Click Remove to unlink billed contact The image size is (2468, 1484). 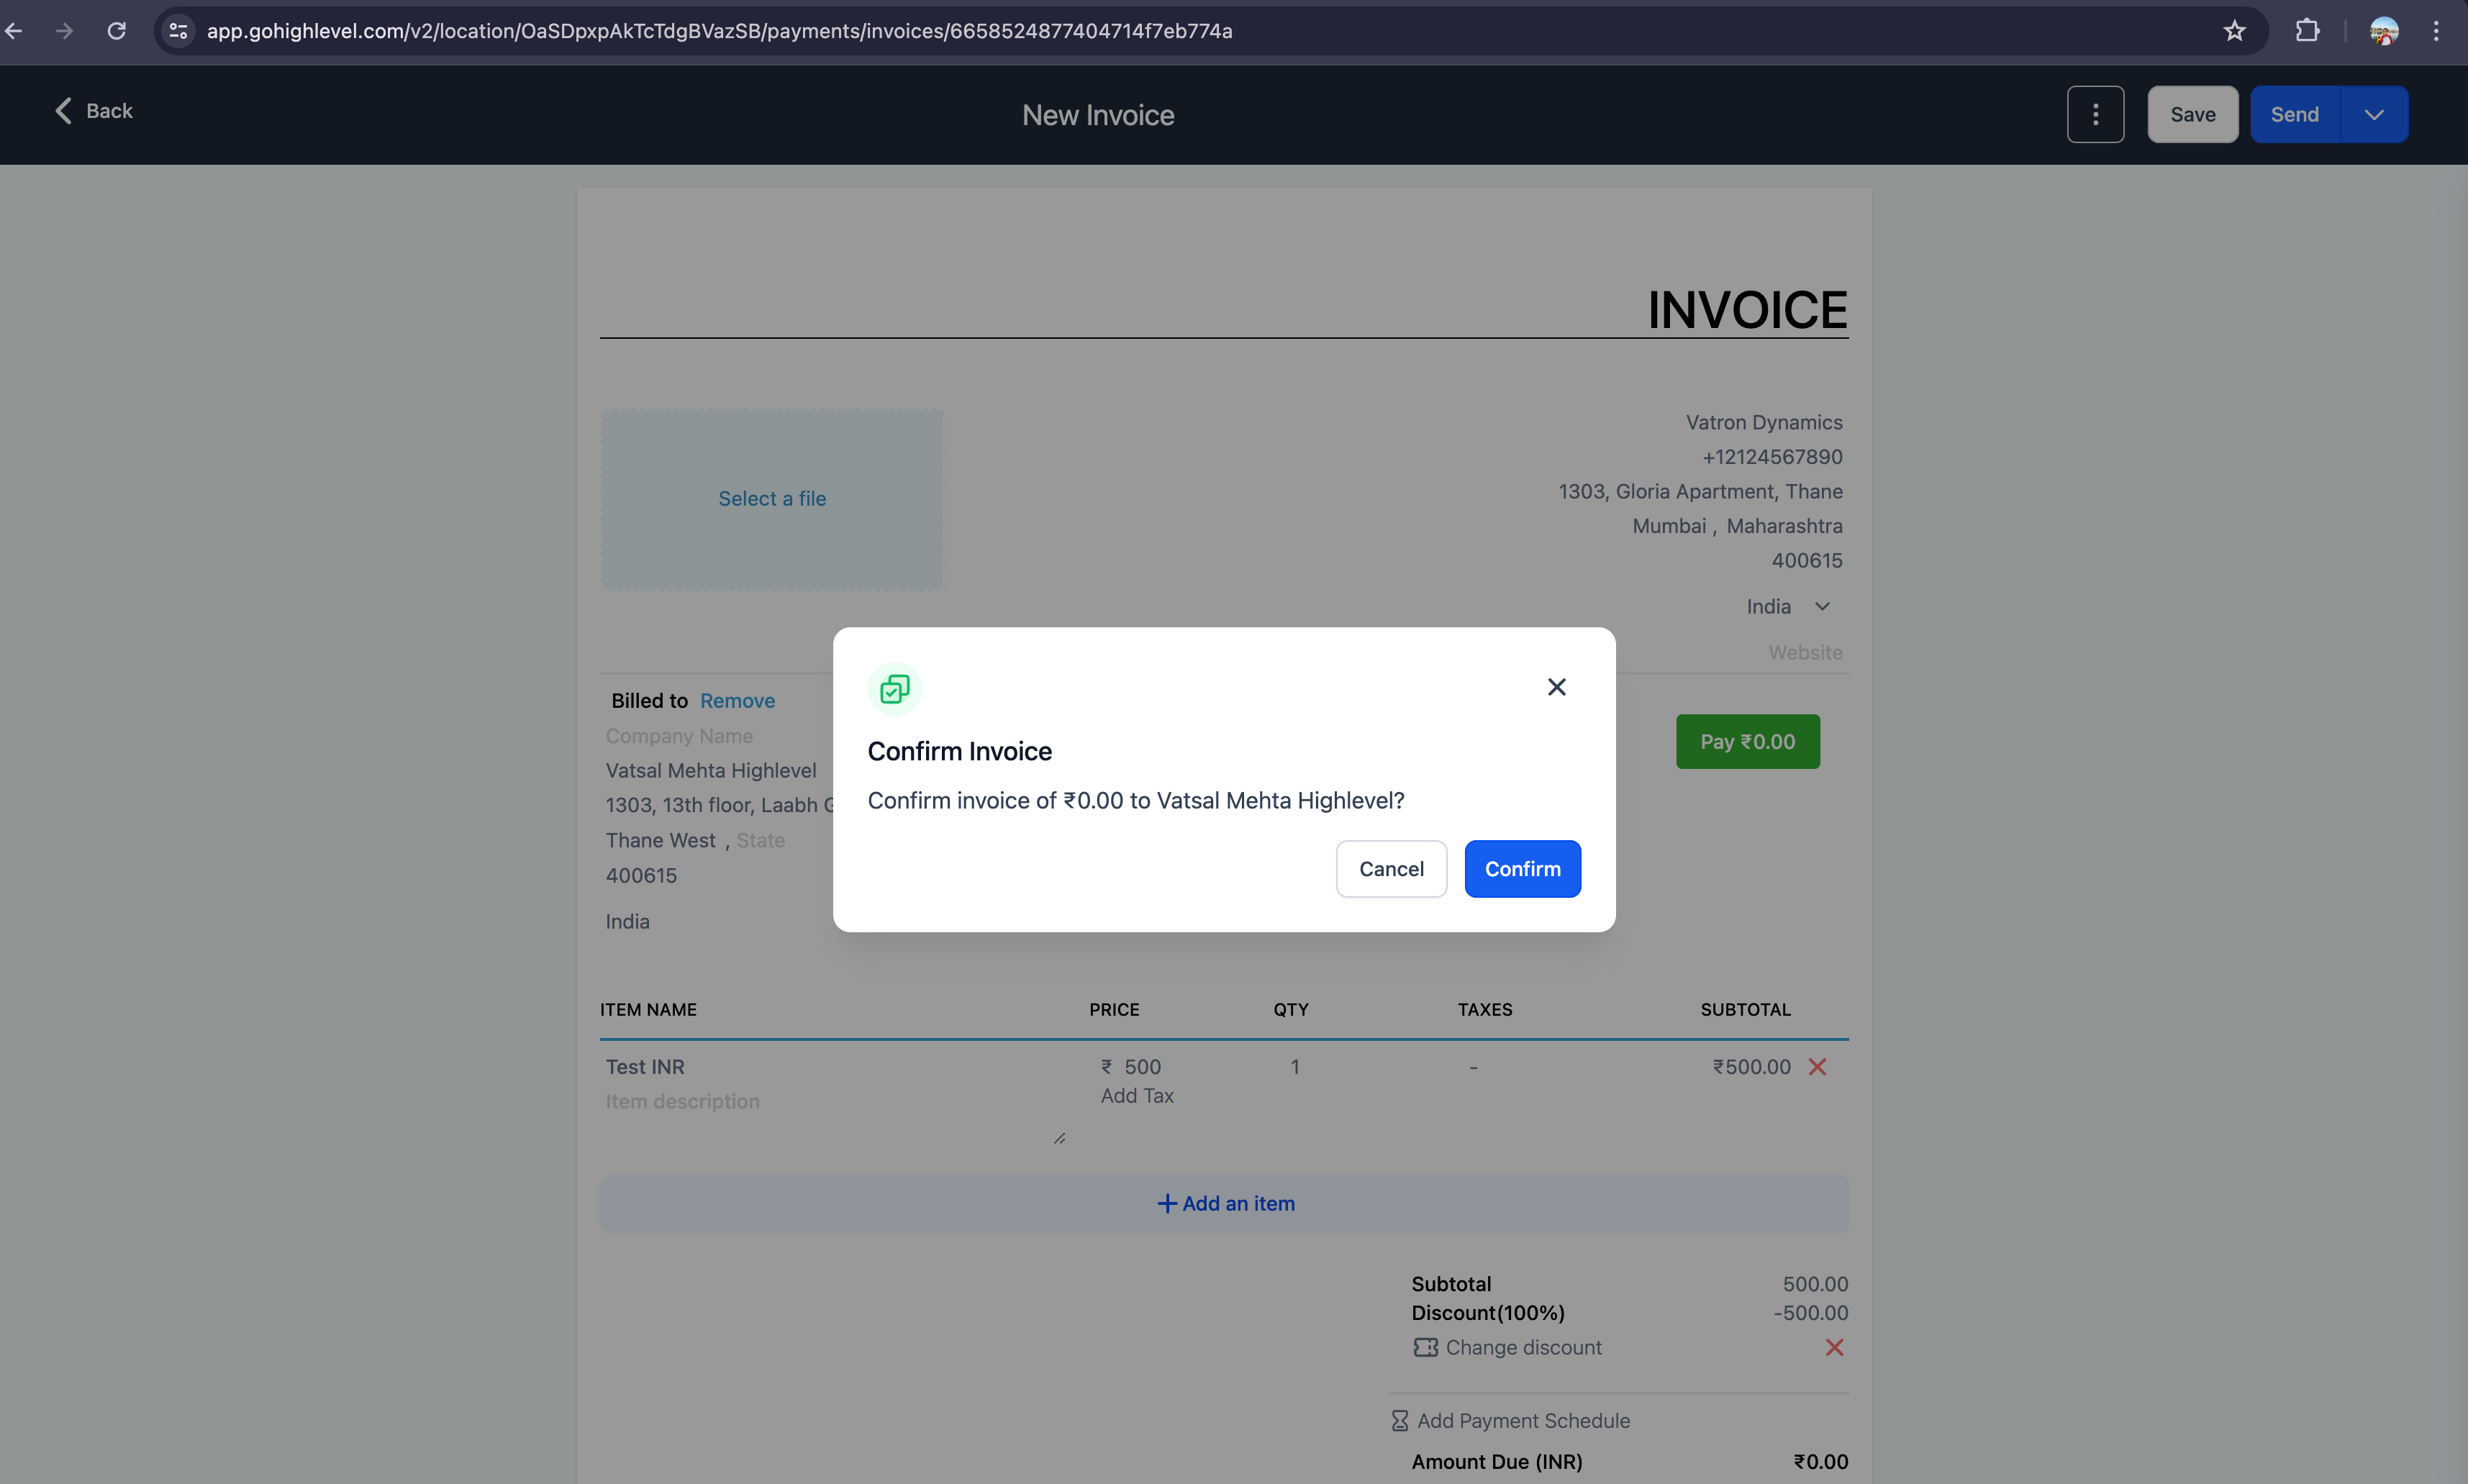(735, 701)
